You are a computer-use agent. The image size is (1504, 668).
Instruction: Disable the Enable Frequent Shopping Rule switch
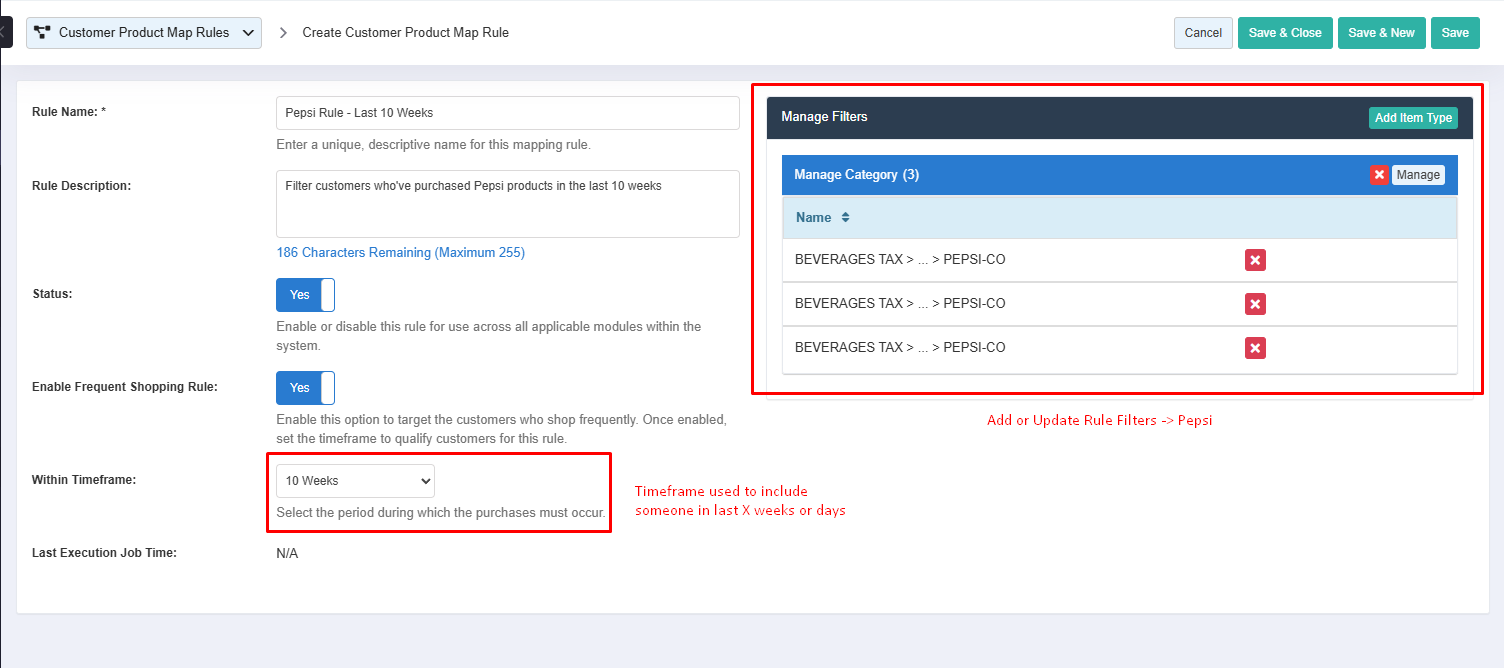[x=305, y=388]
